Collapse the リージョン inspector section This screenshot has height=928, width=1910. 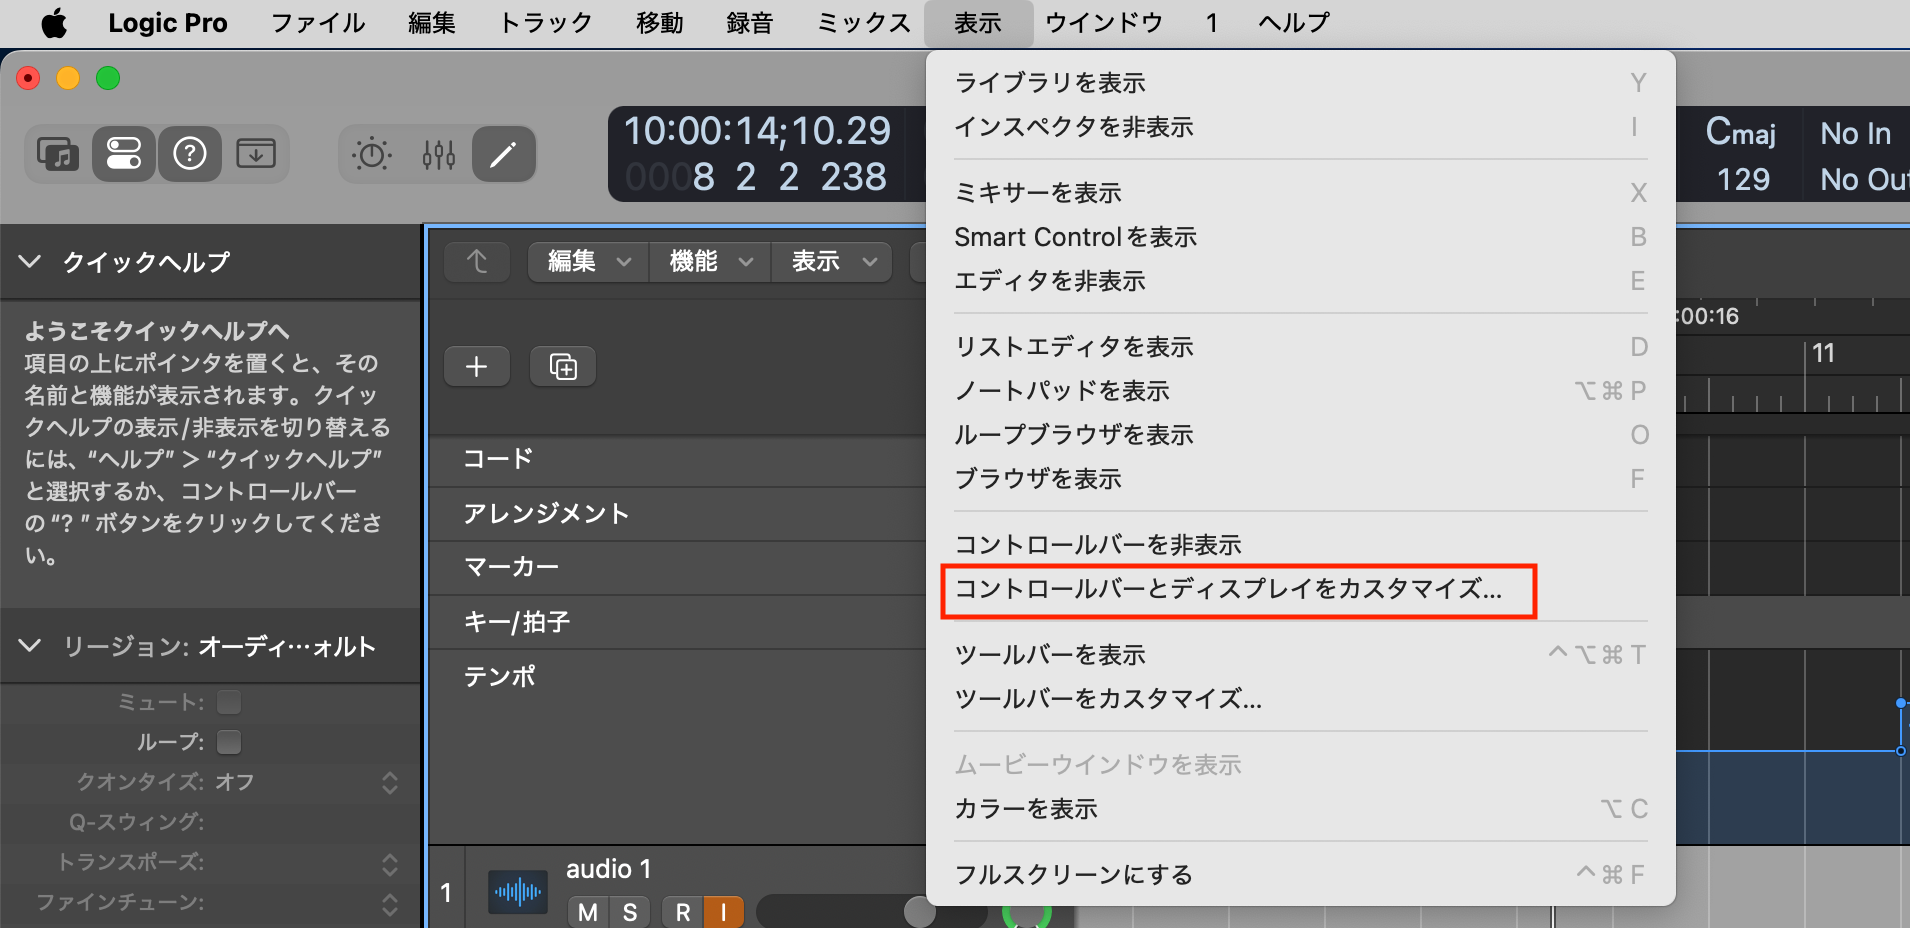tap(30, 646)
